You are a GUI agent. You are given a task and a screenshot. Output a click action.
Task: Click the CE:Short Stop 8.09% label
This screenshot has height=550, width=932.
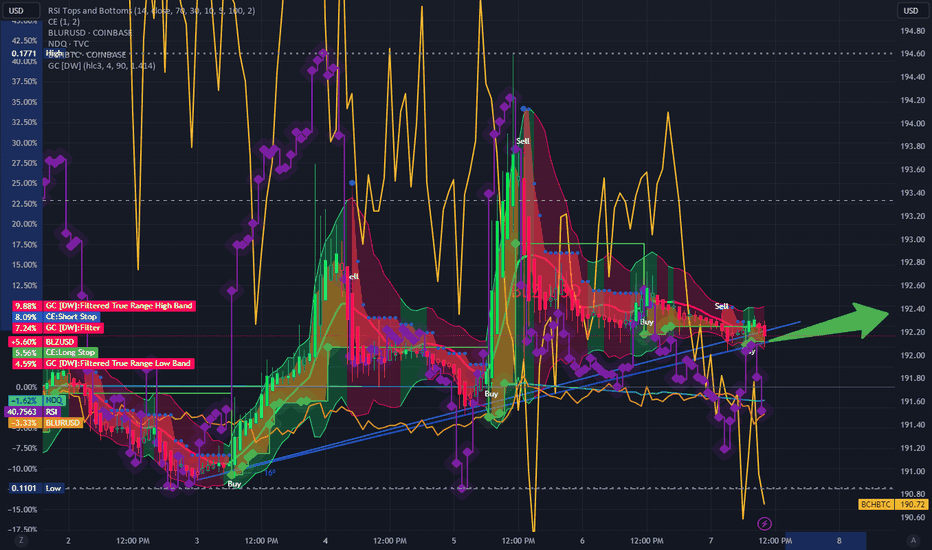[55, 317]
